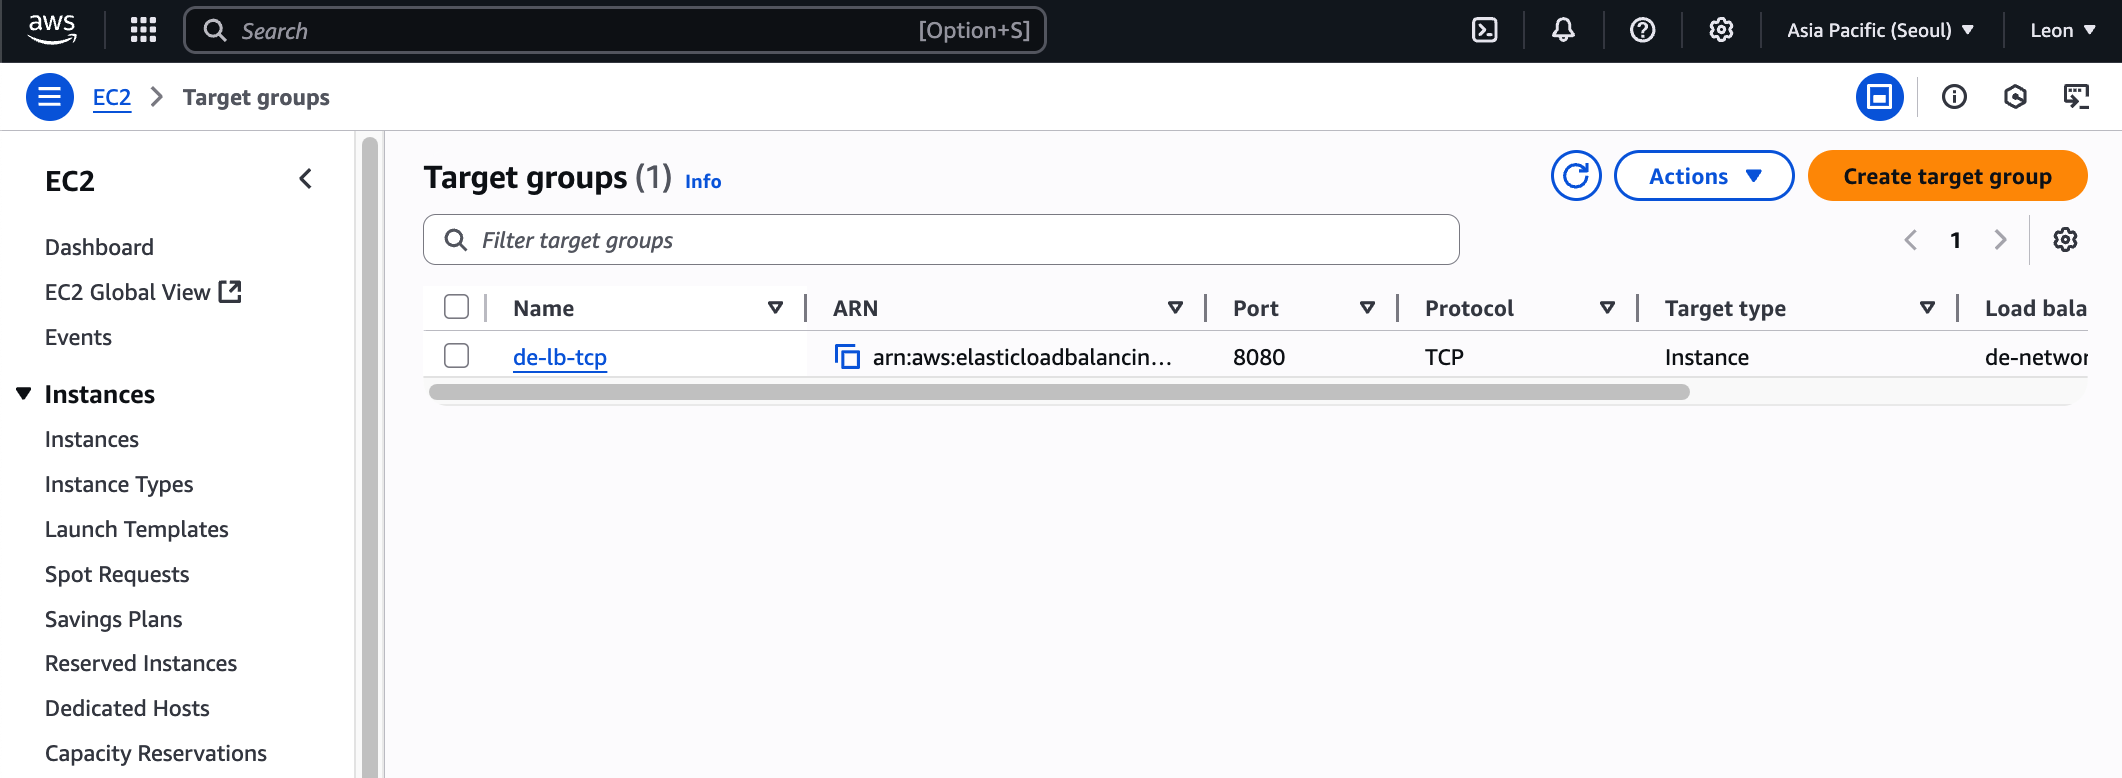2122x778 pixels.
Task: Click the de-networ load balancer cell
Action: pos(2036,357)
